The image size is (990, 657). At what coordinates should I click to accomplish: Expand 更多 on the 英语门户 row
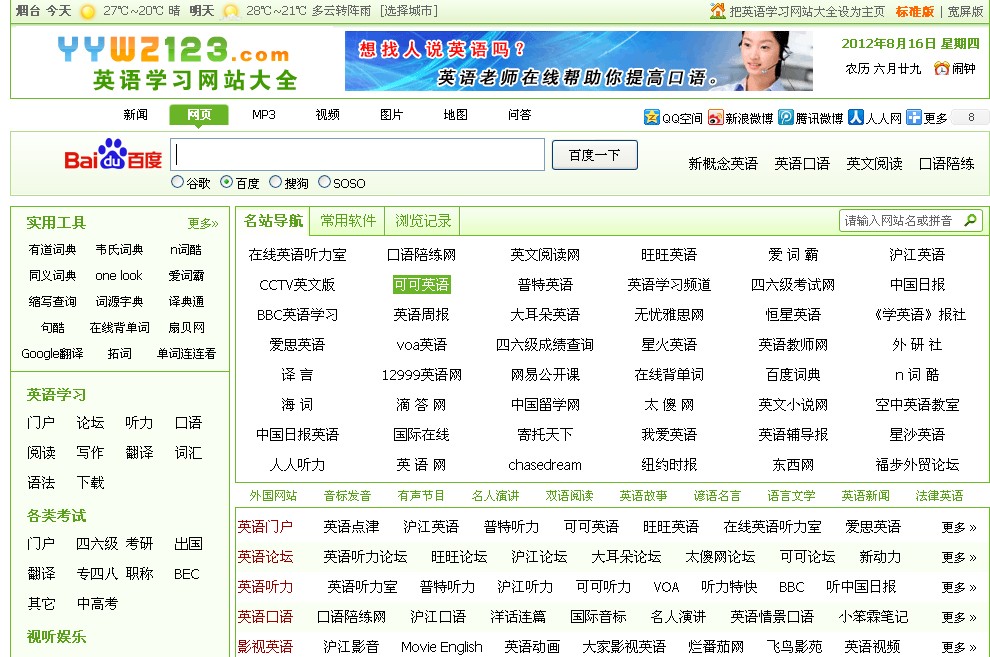click(955, 525)
